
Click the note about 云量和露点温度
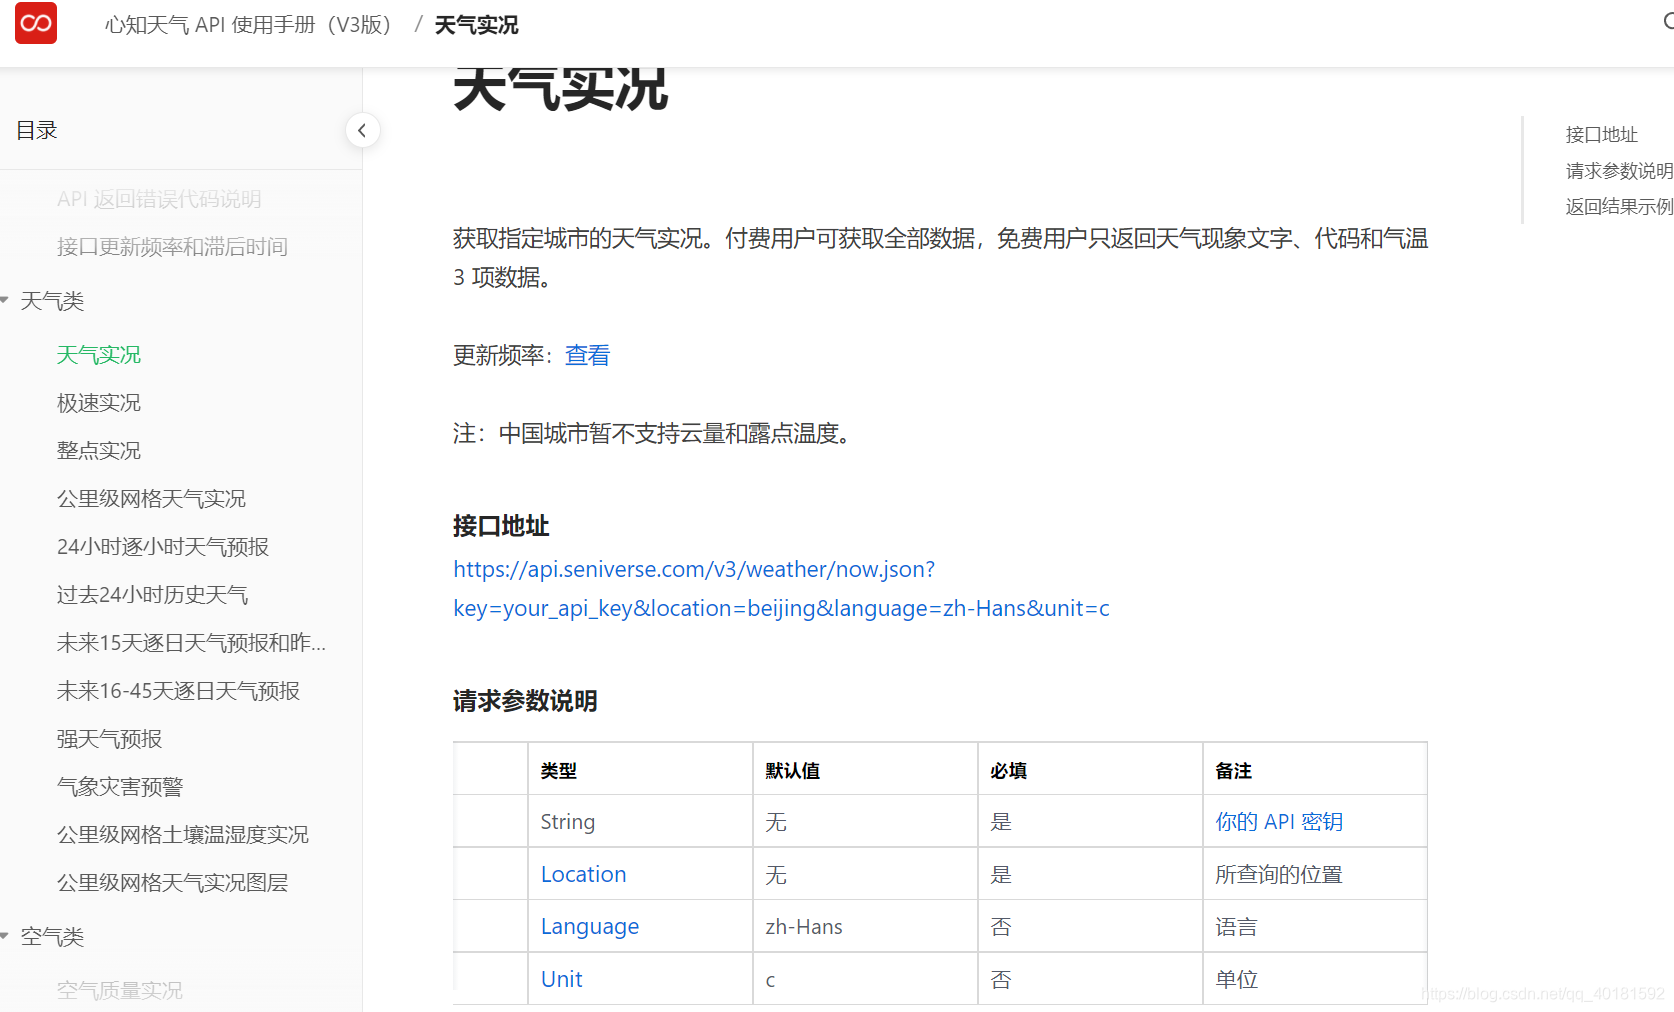652,433
